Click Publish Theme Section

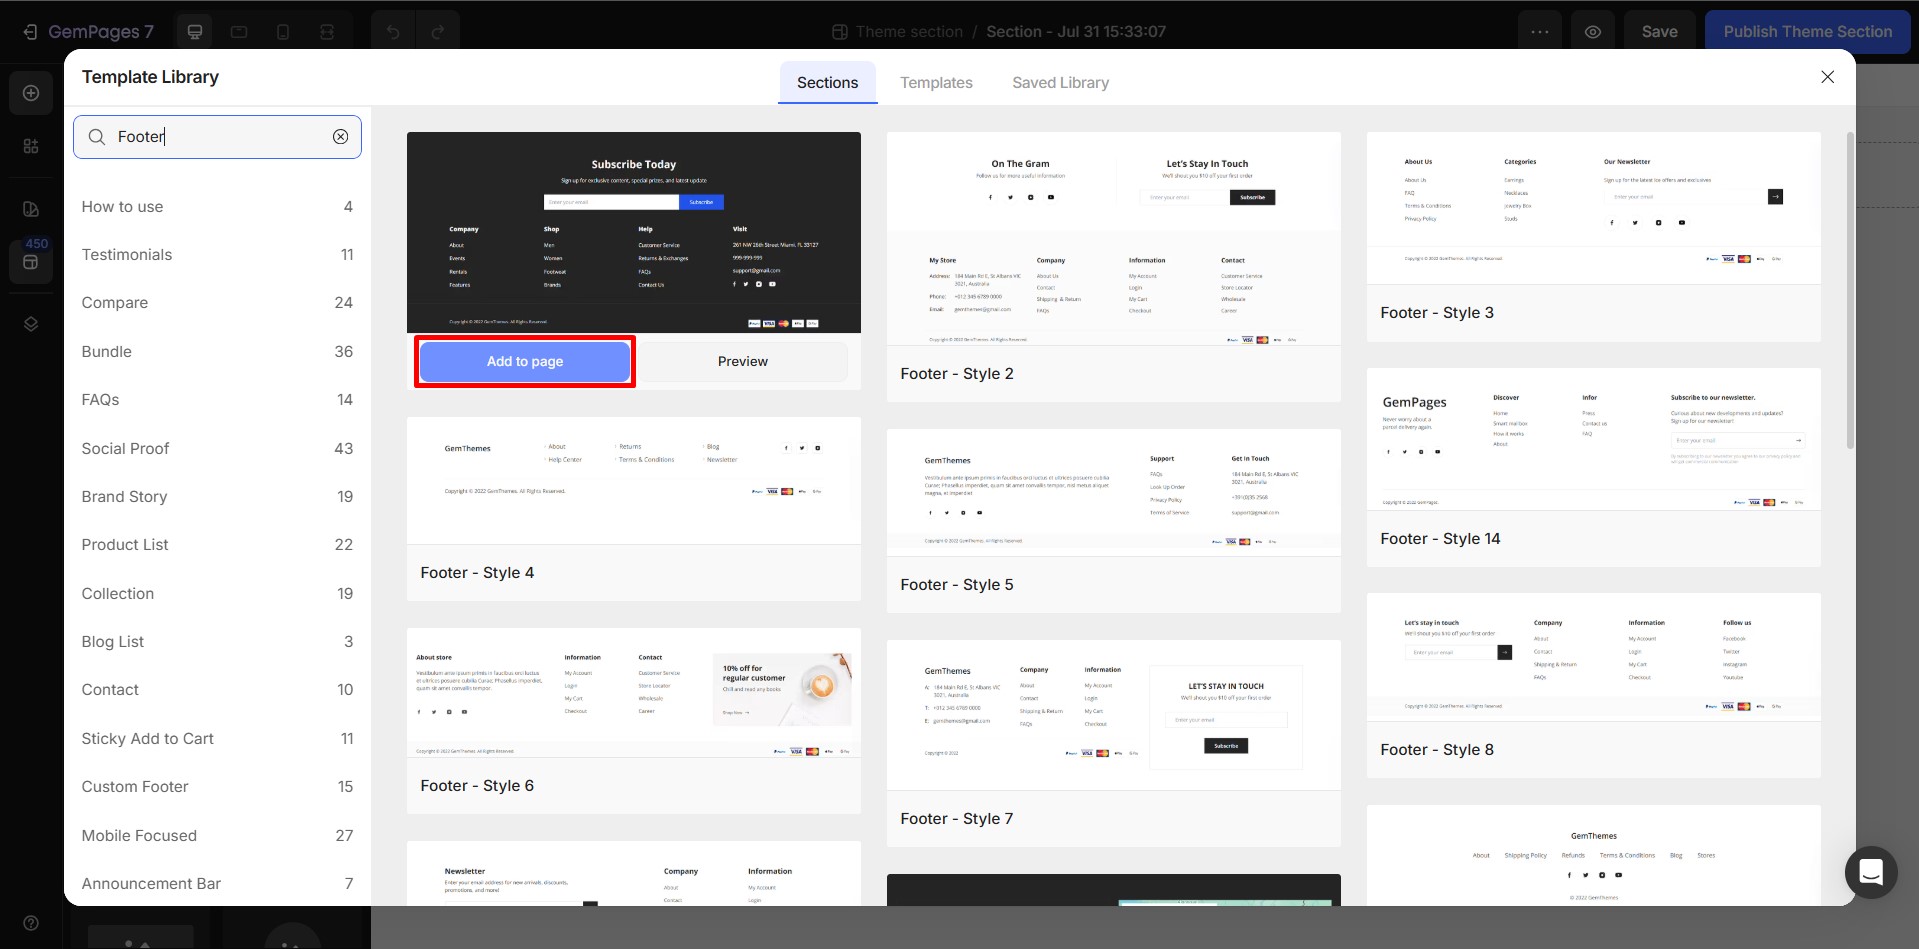coord(1807,31)
